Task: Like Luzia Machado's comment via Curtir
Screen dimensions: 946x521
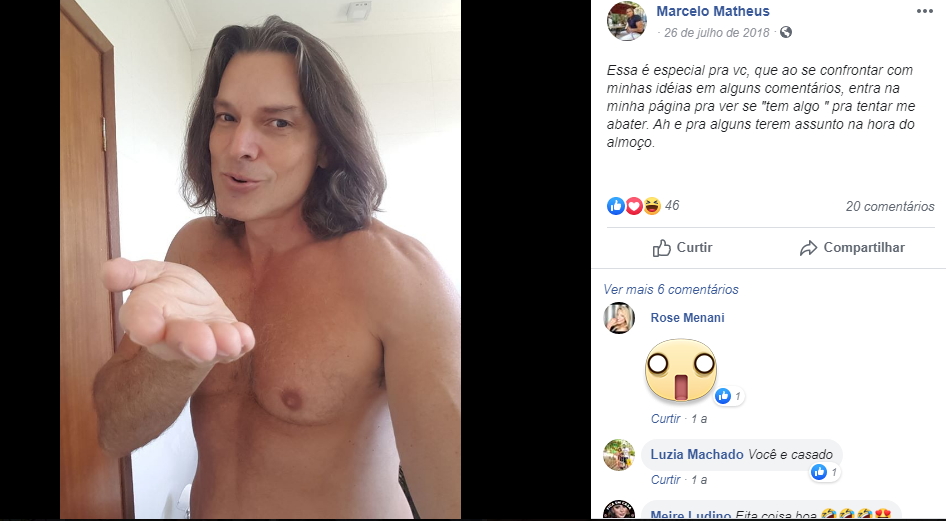Action: tap(665, 480)
